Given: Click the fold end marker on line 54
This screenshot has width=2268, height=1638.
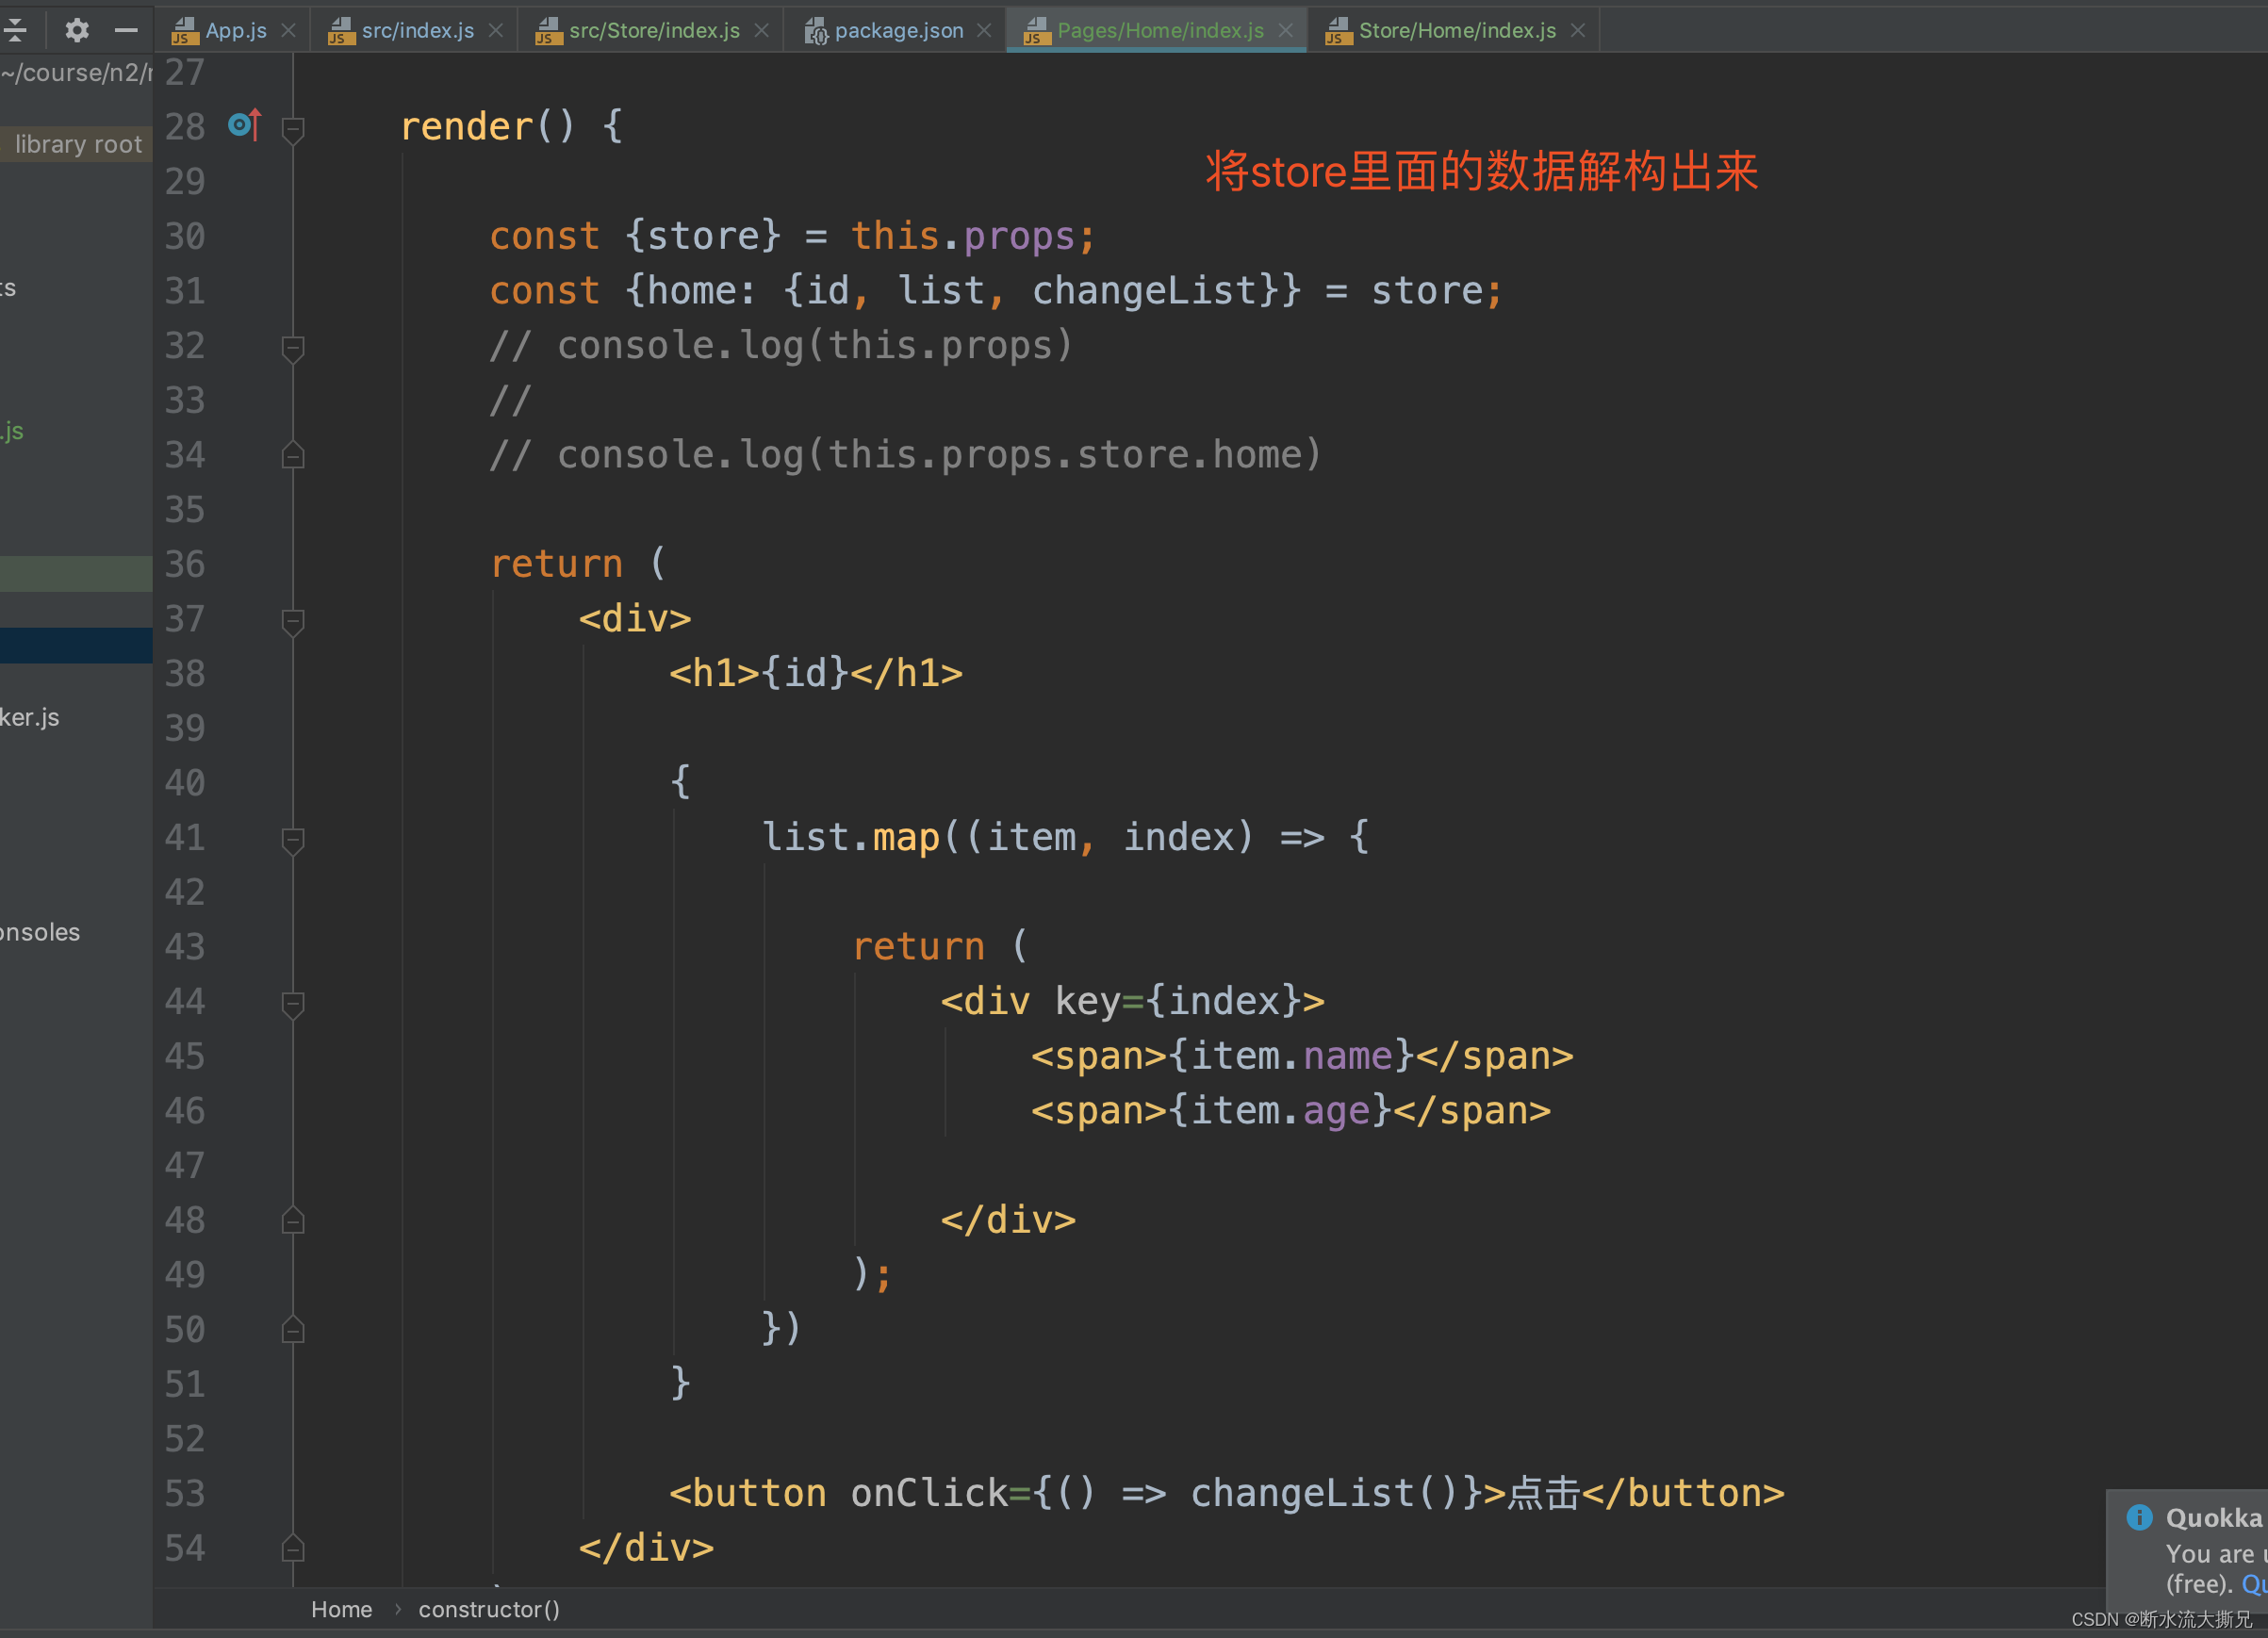Looking at the screenshot, I should click(293, 1548).
